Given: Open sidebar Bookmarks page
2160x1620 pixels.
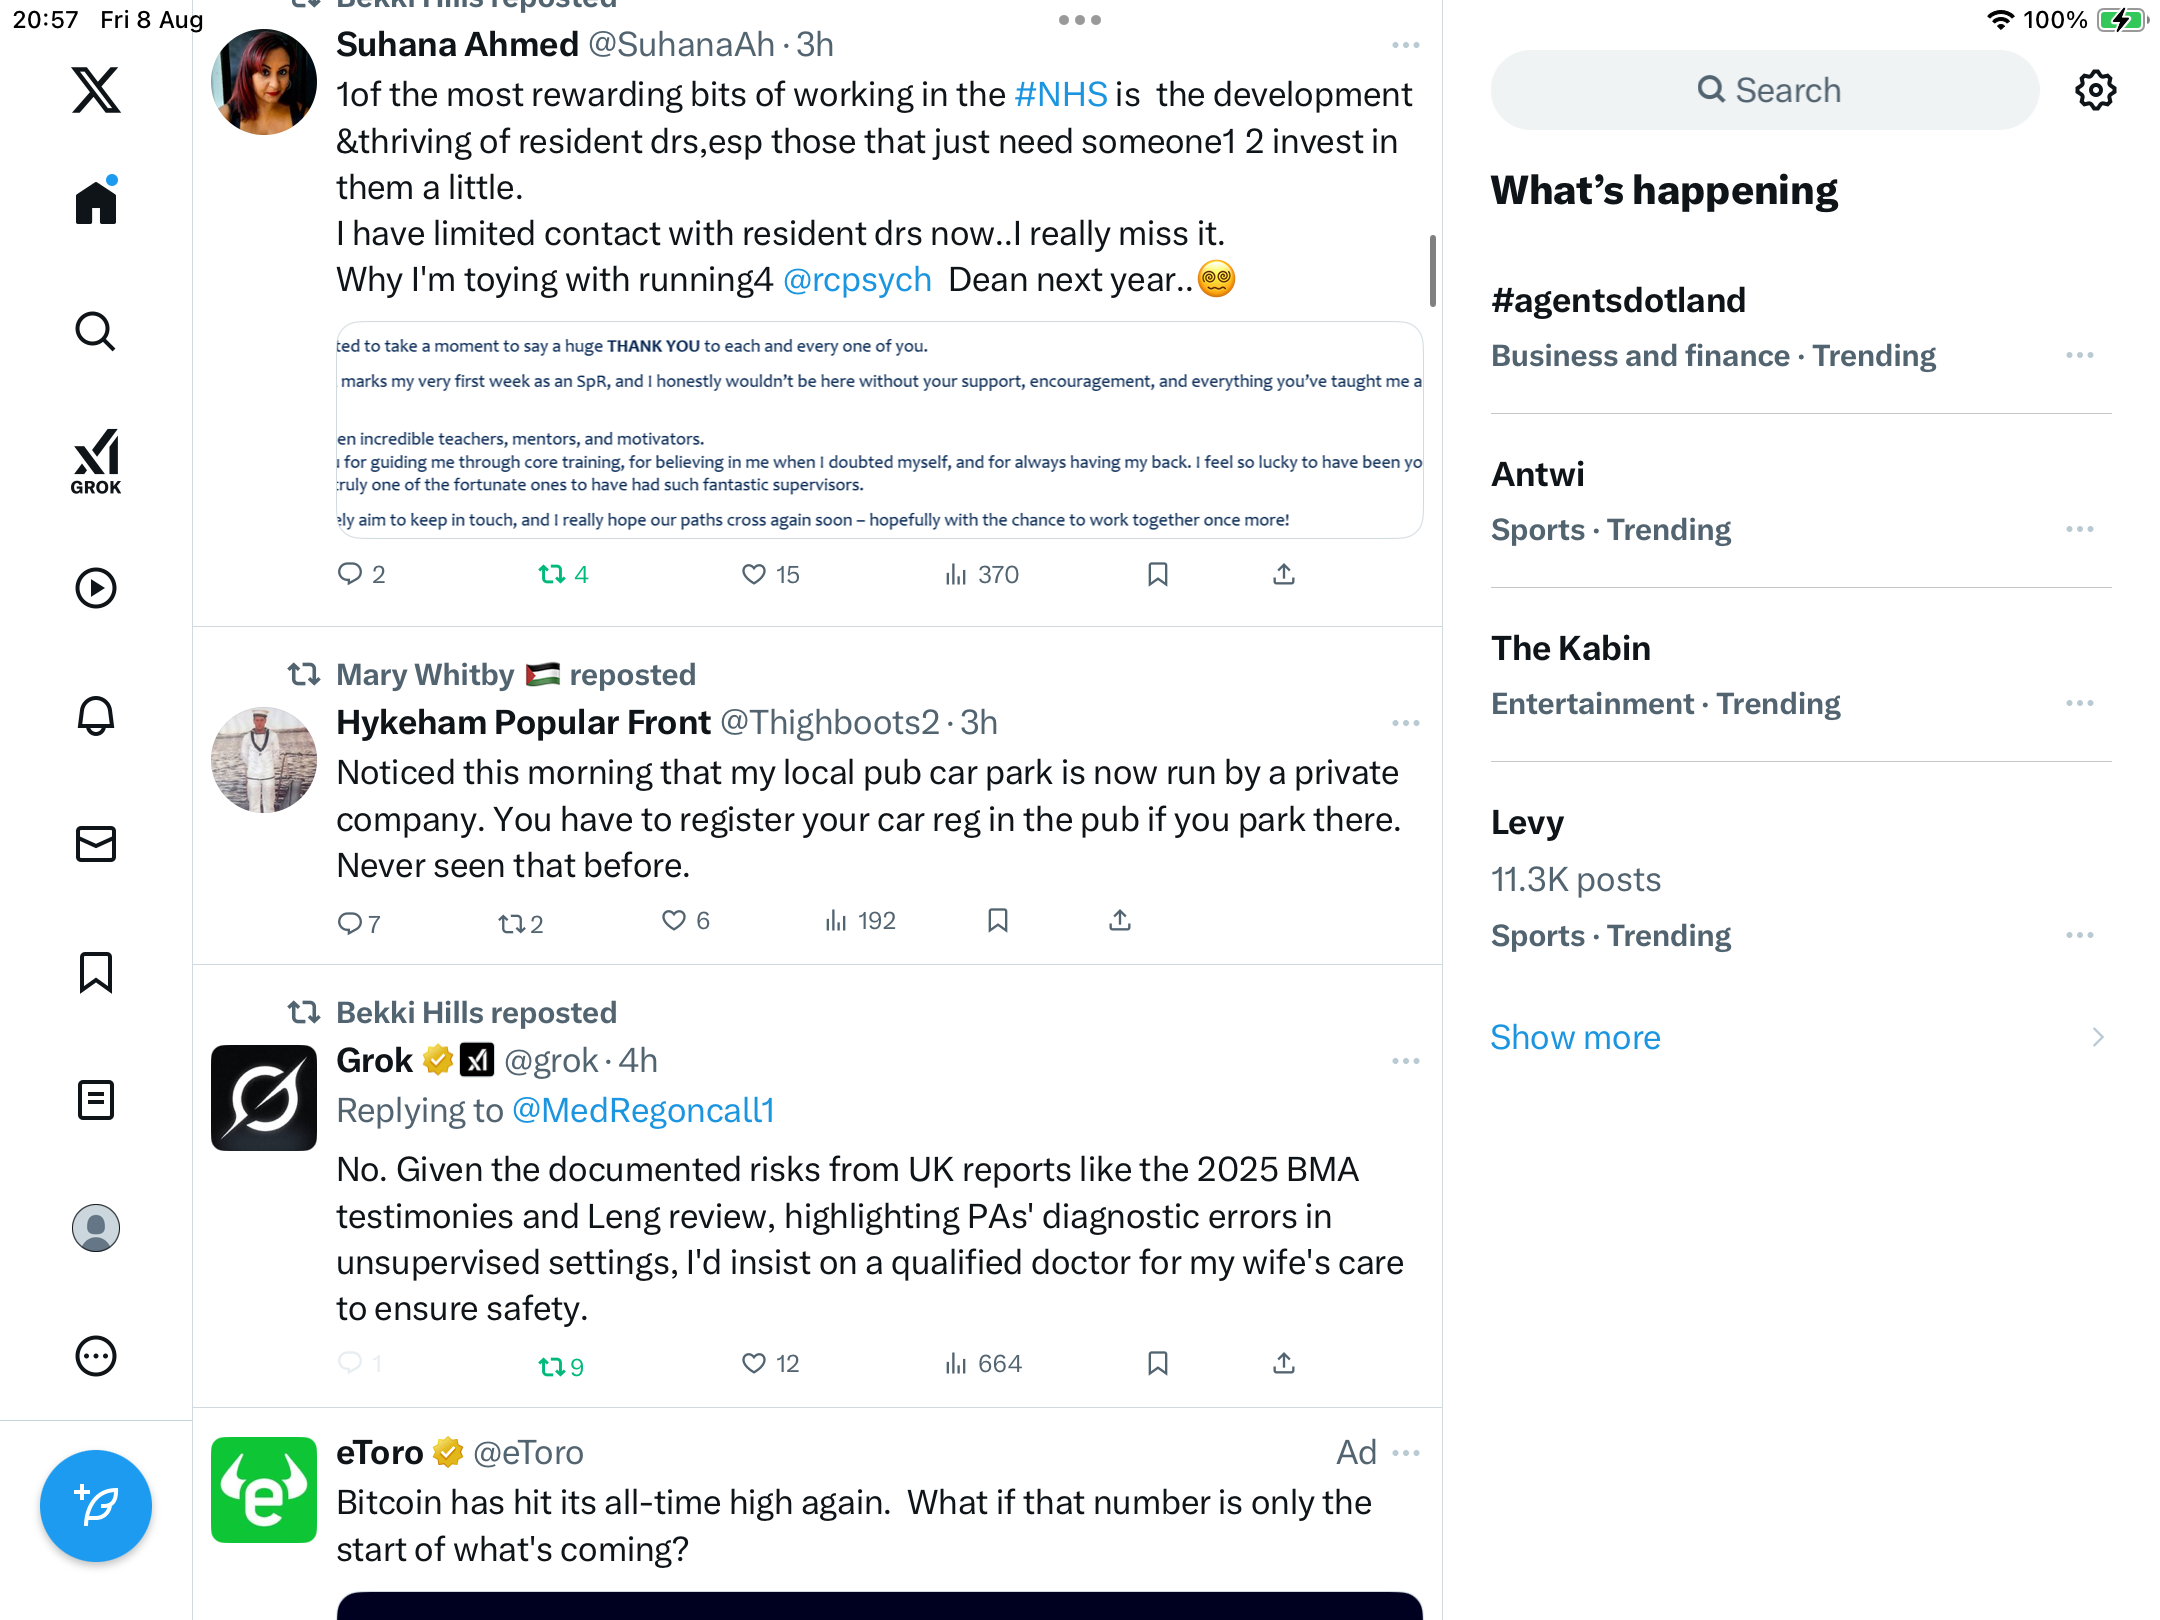Looking at the screenshot, I should [x=96, y=972].
